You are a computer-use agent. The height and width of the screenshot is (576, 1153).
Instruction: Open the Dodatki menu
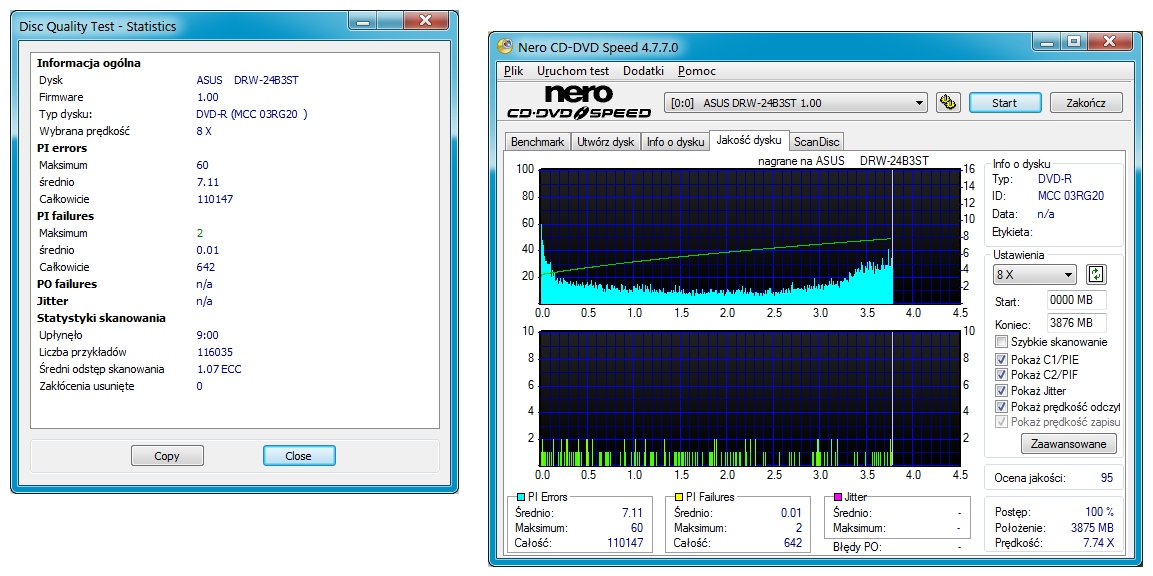click(x=643, y=71)
